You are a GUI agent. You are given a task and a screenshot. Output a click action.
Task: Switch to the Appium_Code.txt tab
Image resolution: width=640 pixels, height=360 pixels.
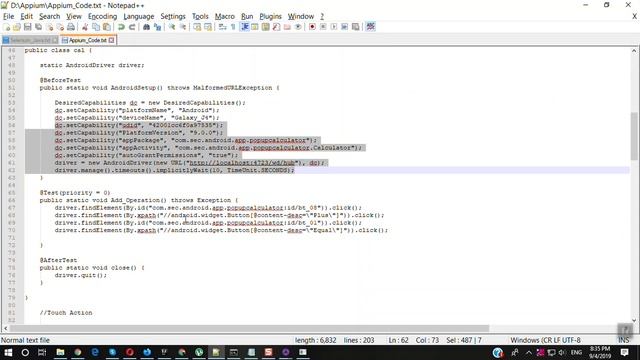[x=87, y=40]
